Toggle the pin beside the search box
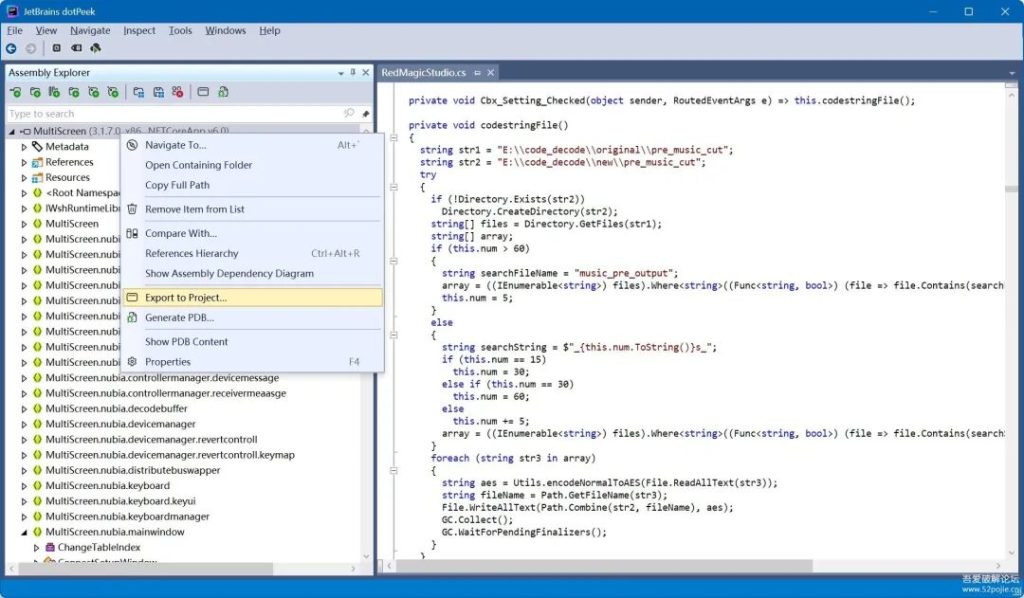Viewport: 1024px width, 598px height. 366,114
